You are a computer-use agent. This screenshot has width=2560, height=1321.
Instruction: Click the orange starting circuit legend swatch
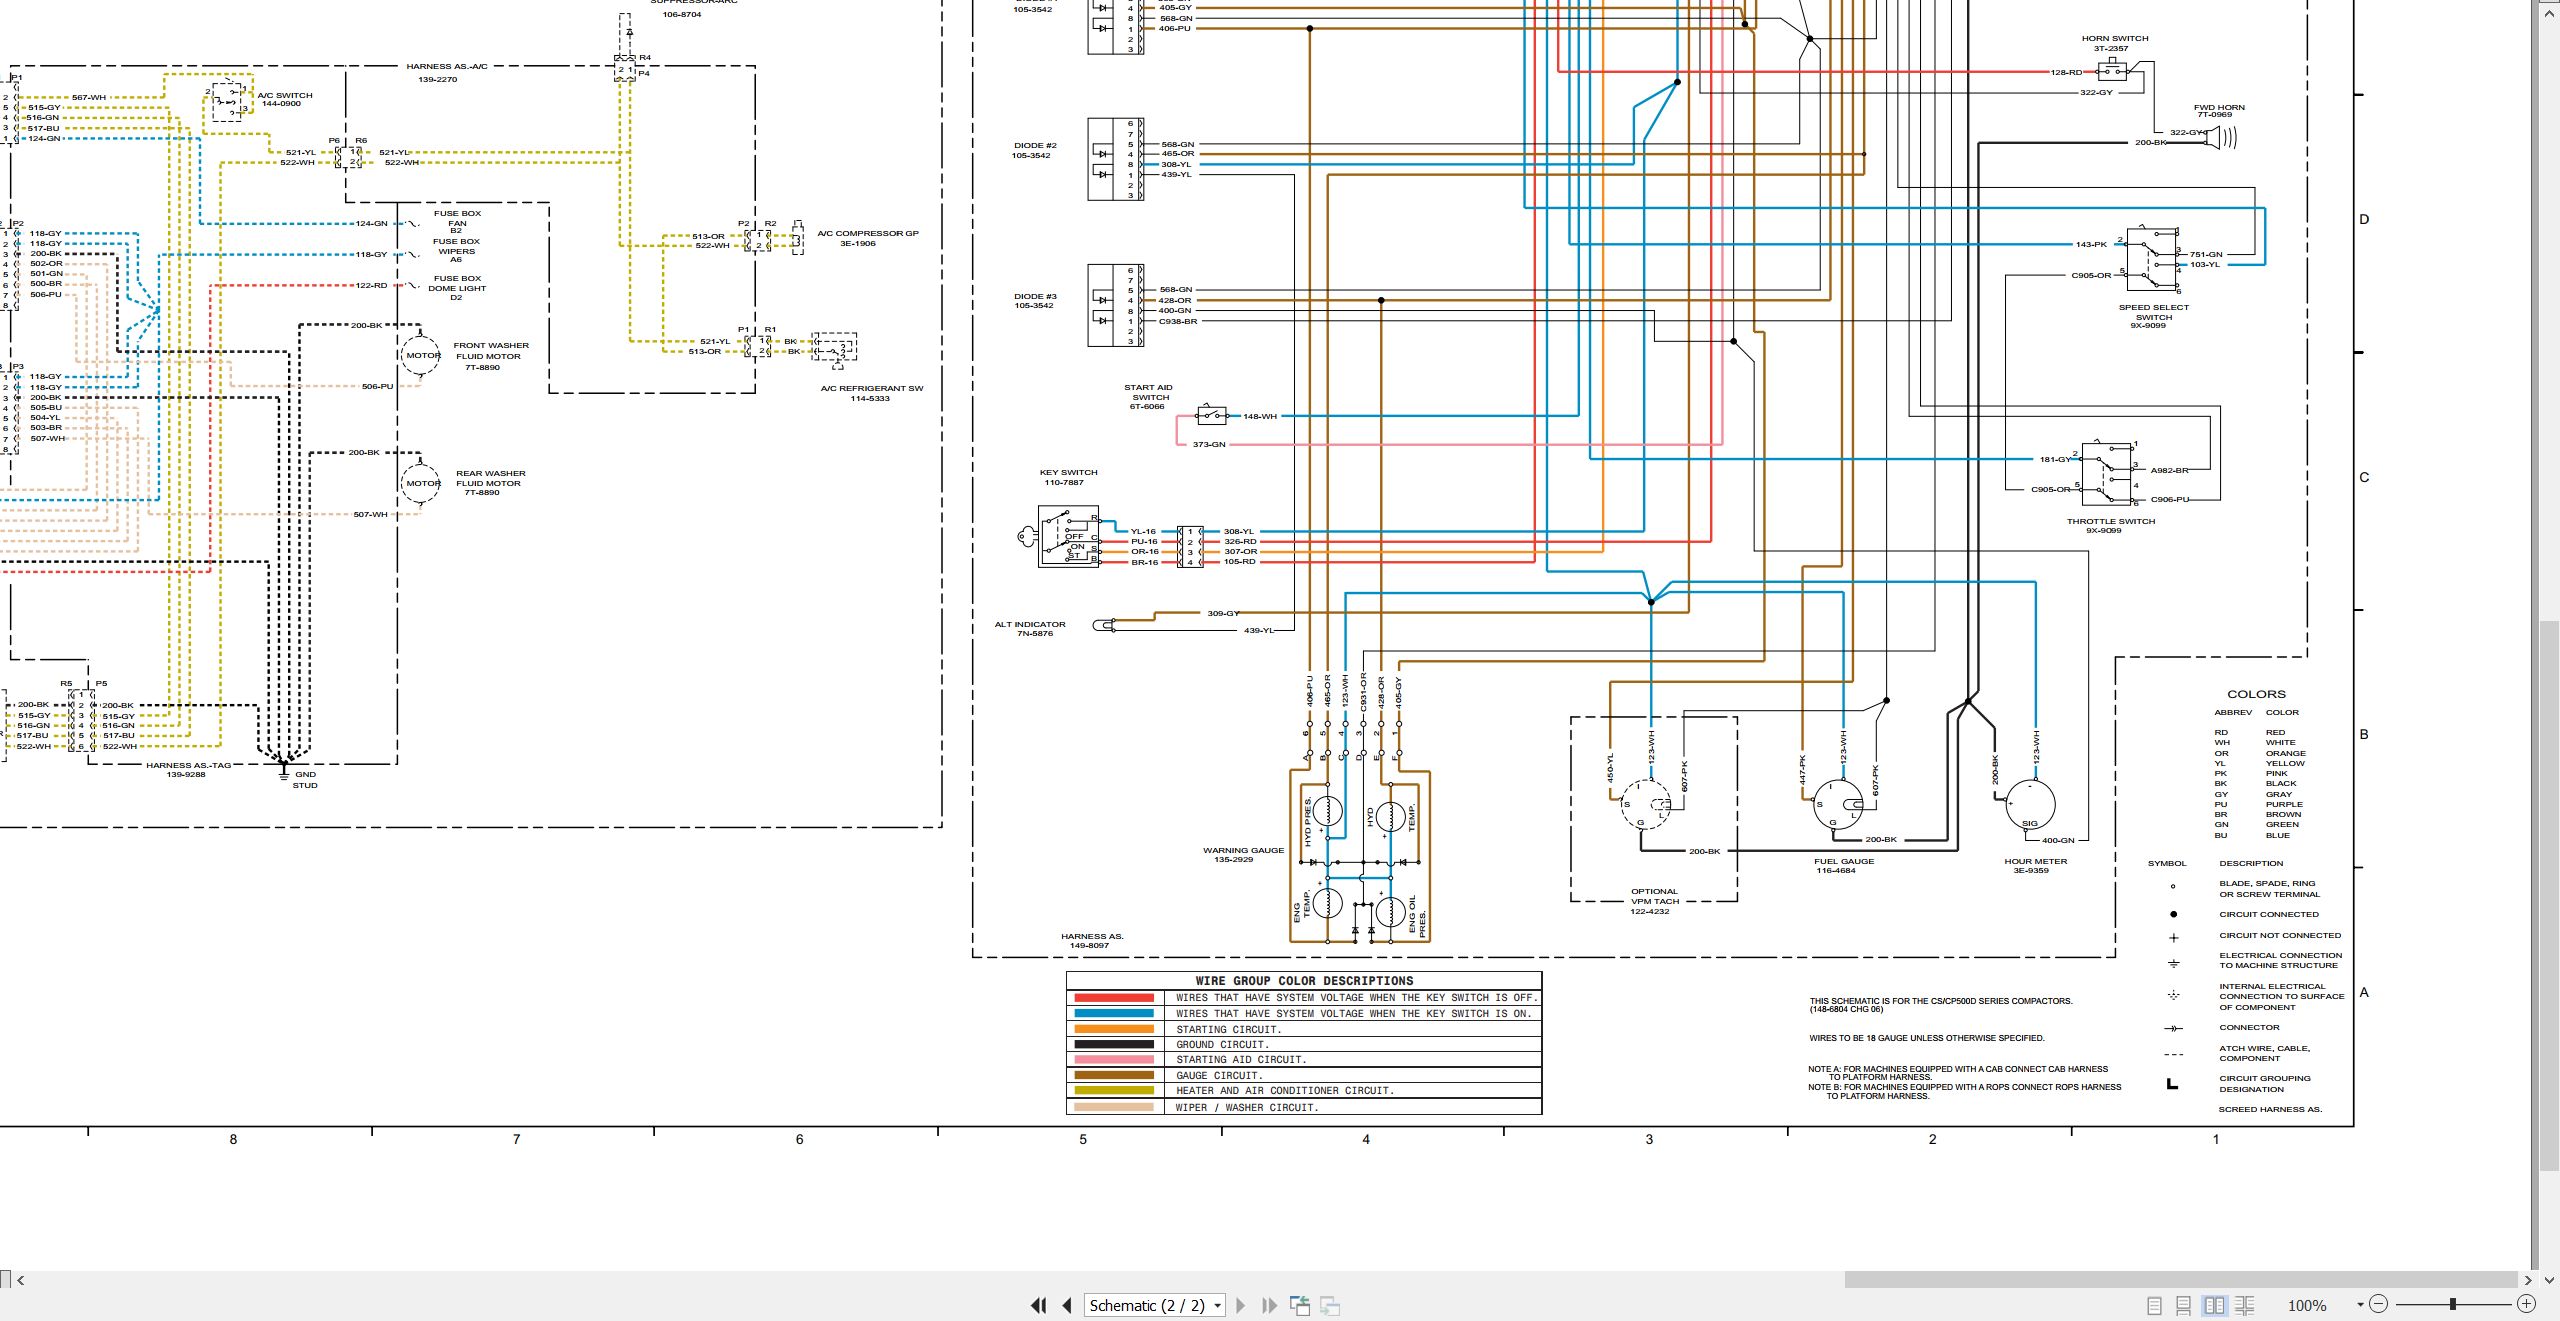click(1113, 1028)
